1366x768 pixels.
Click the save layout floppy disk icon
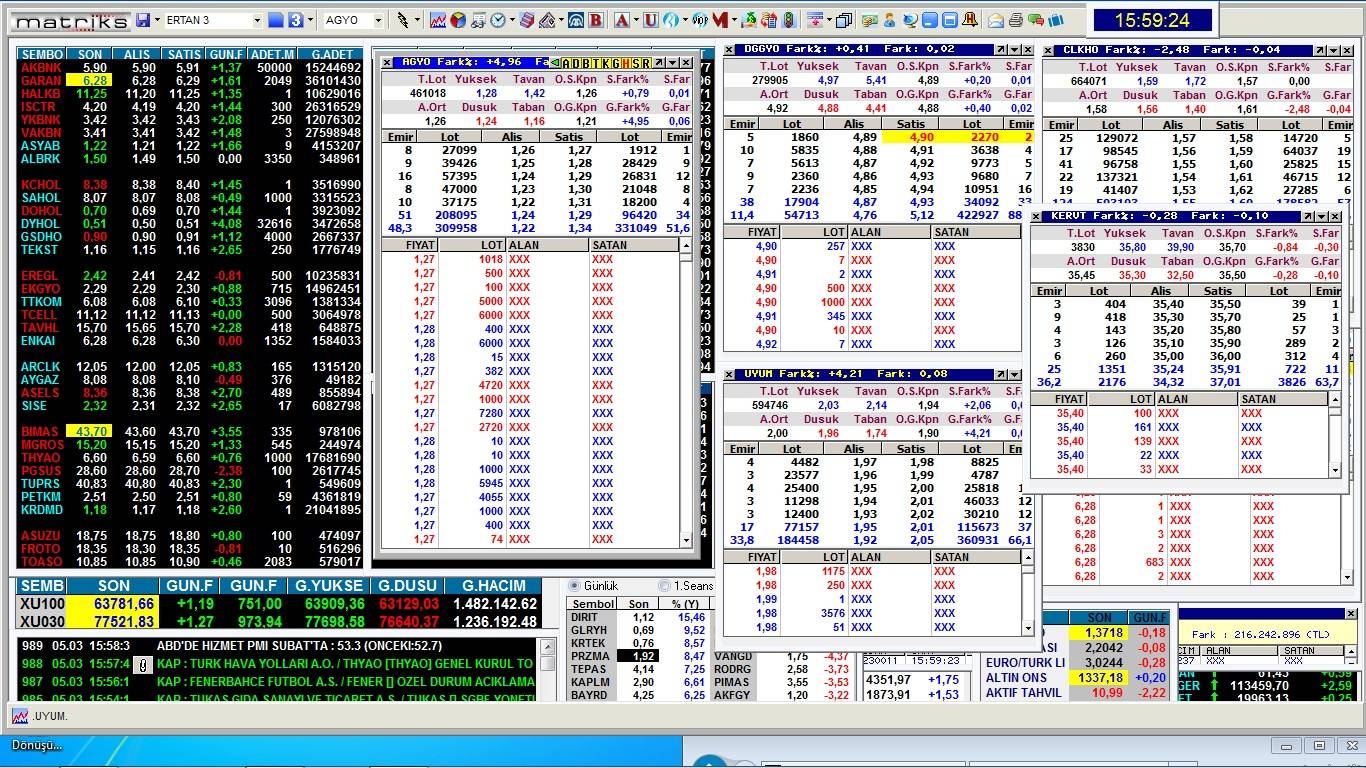pyautogui.click(x=144, y=20)
